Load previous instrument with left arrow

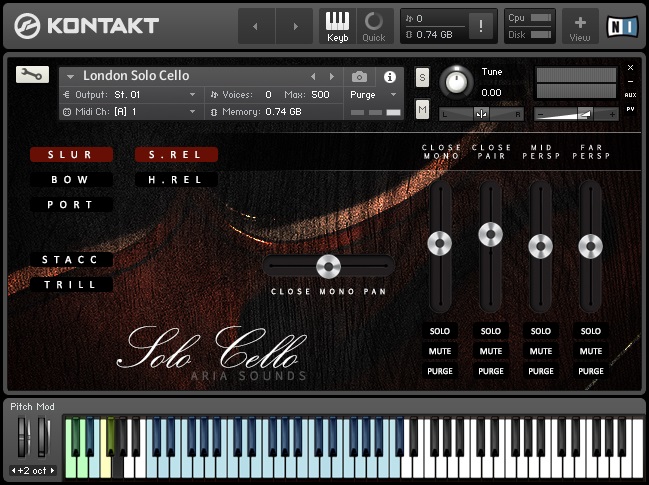[x=313, y=77]
